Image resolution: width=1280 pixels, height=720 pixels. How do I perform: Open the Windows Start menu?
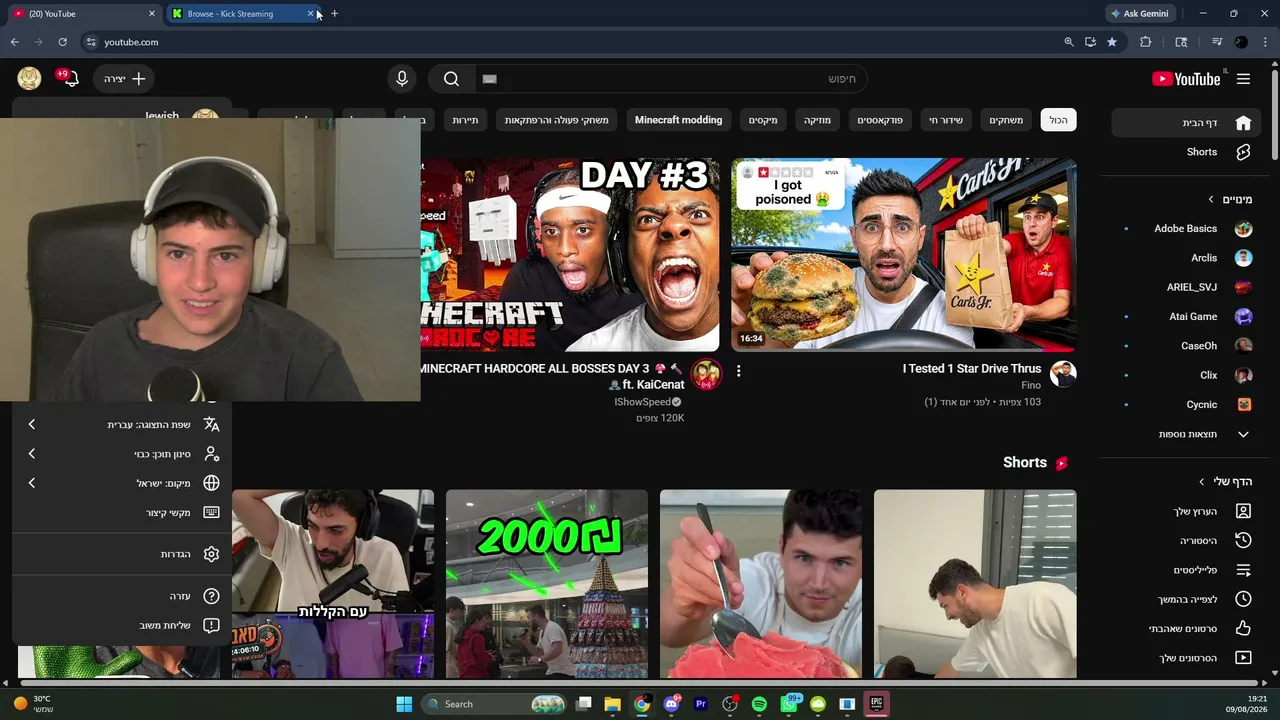tap(404, 704)
